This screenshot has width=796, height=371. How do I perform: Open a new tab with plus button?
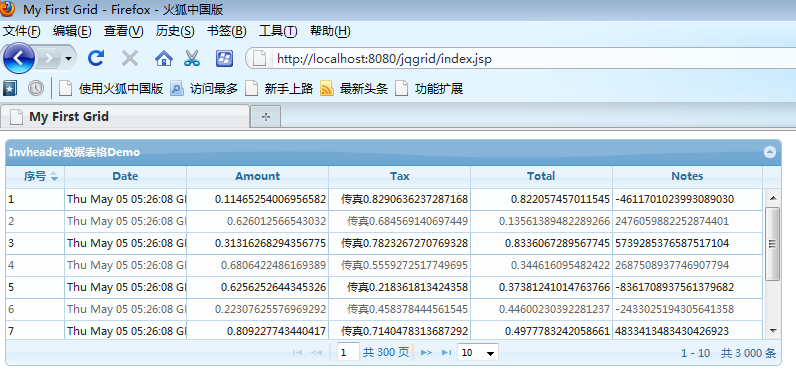266,117
